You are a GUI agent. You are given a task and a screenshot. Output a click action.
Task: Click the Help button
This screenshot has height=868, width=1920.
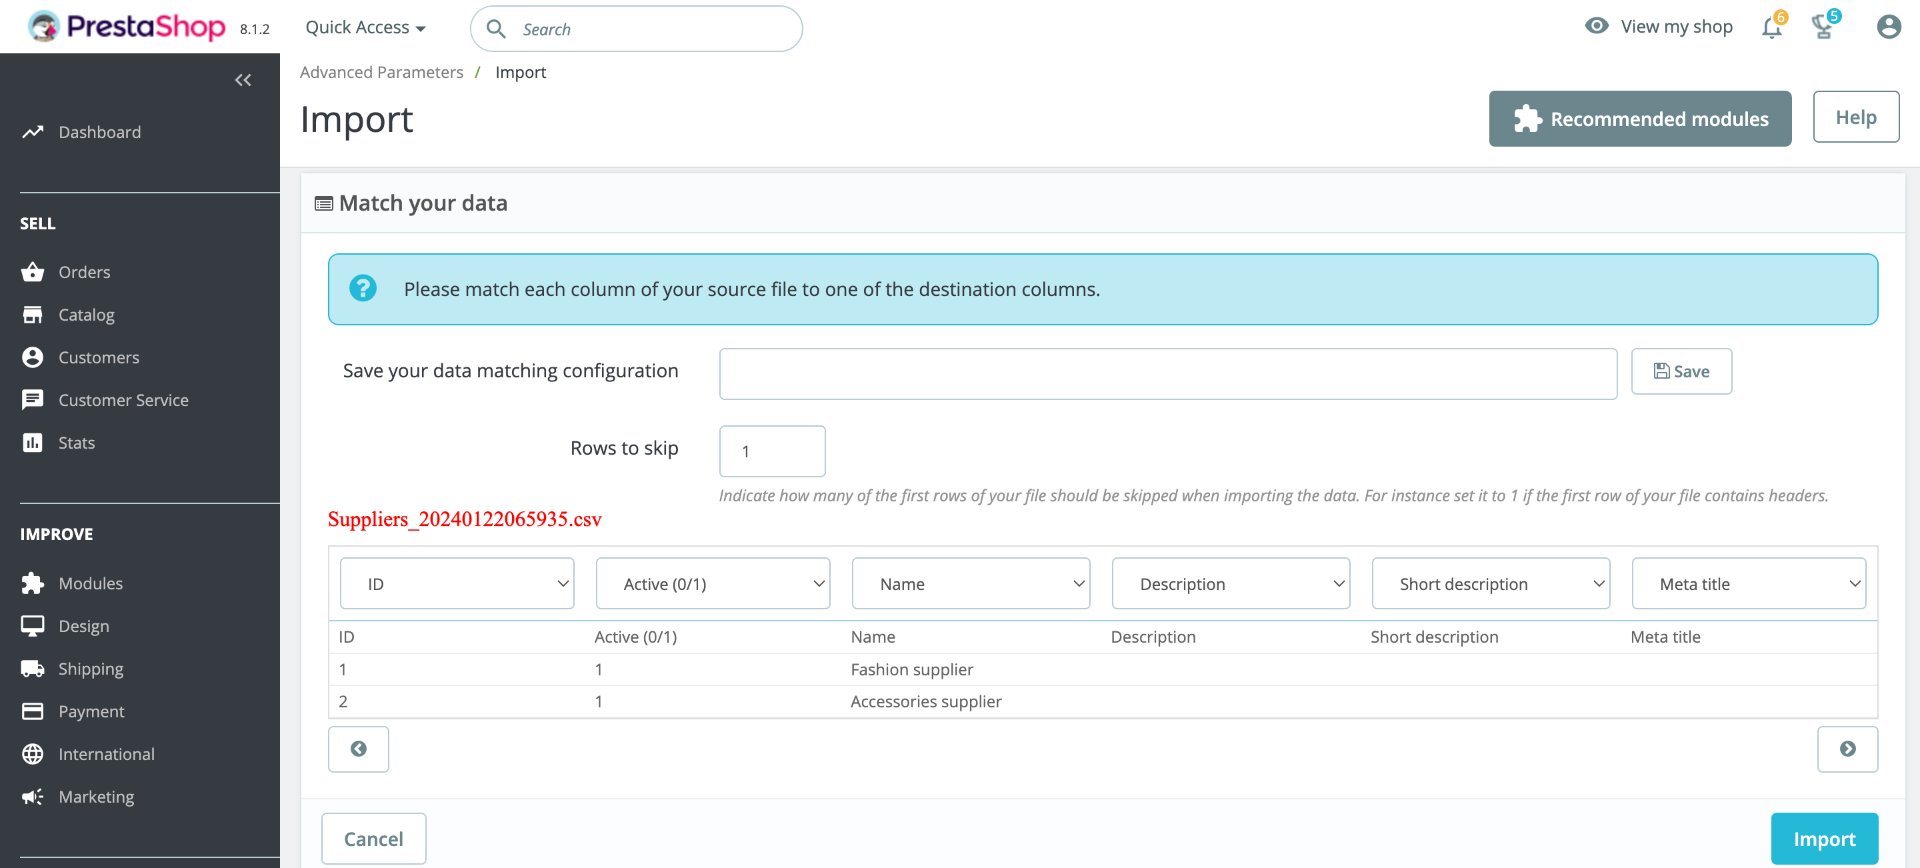(x=1856, y=117)
